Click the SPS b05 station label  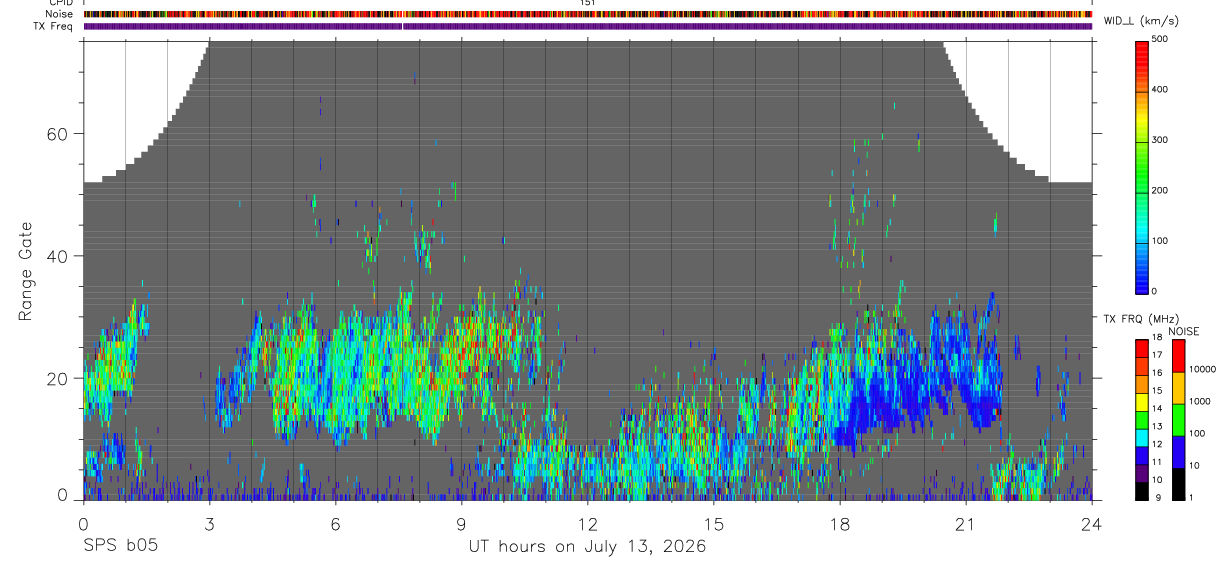pos(120,546)
